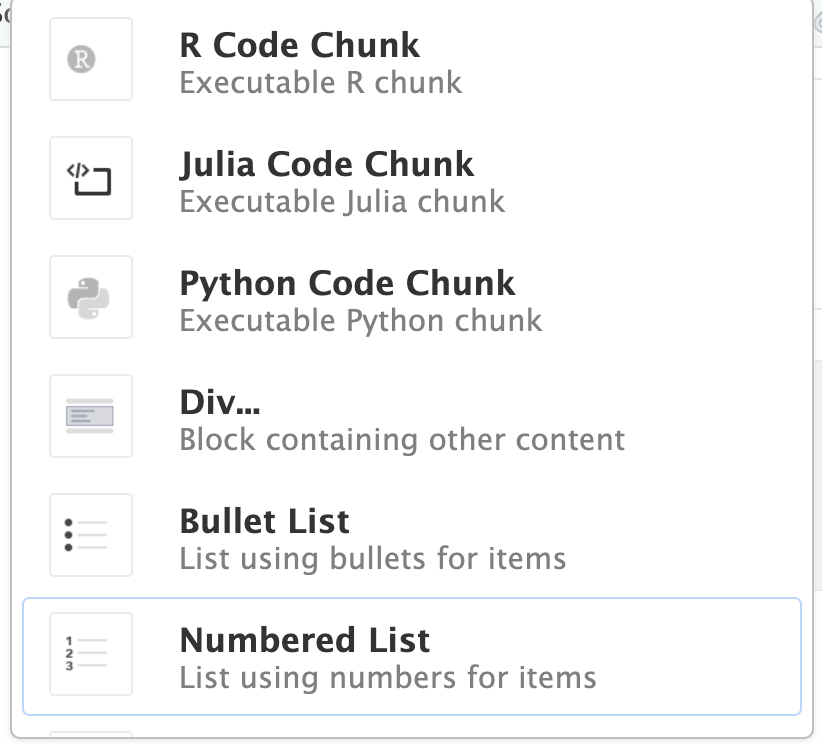Click 'List using bullets for items' text

pyautogui.click(x=372, y=558)
